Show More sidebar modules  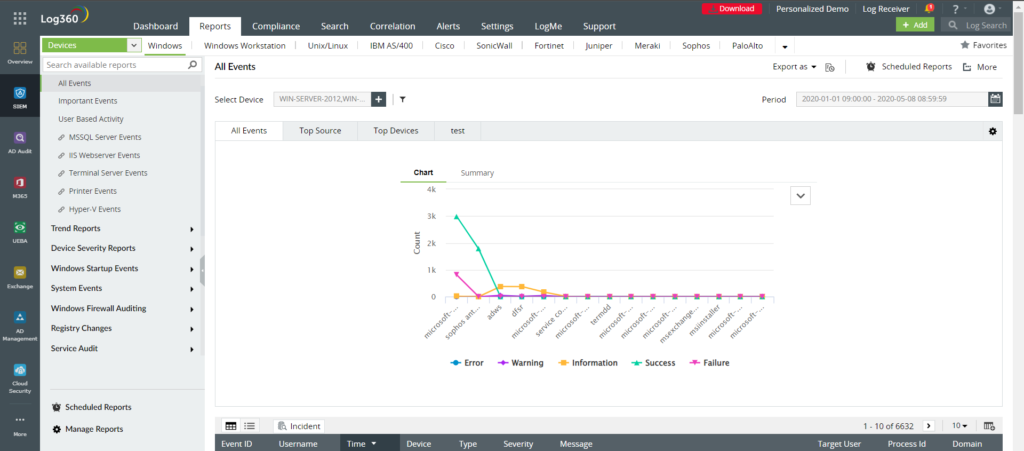[x=20, y=425]
